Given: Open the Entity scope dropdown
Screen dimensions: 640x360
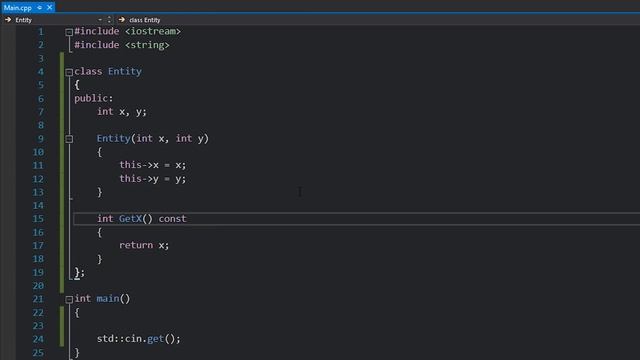Looking at the screenshot, I should coord(100,20).
